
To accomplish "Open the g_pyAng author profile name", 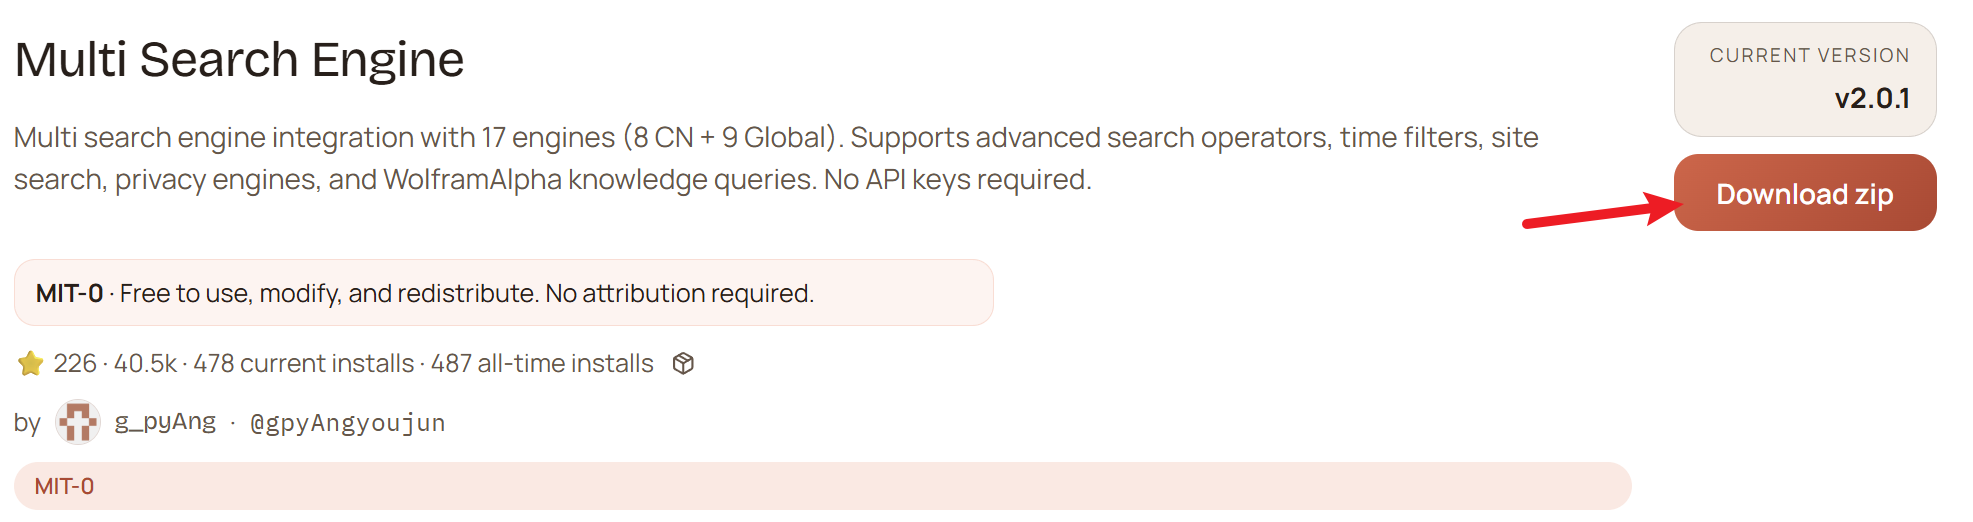I will (x=165, y=422).
